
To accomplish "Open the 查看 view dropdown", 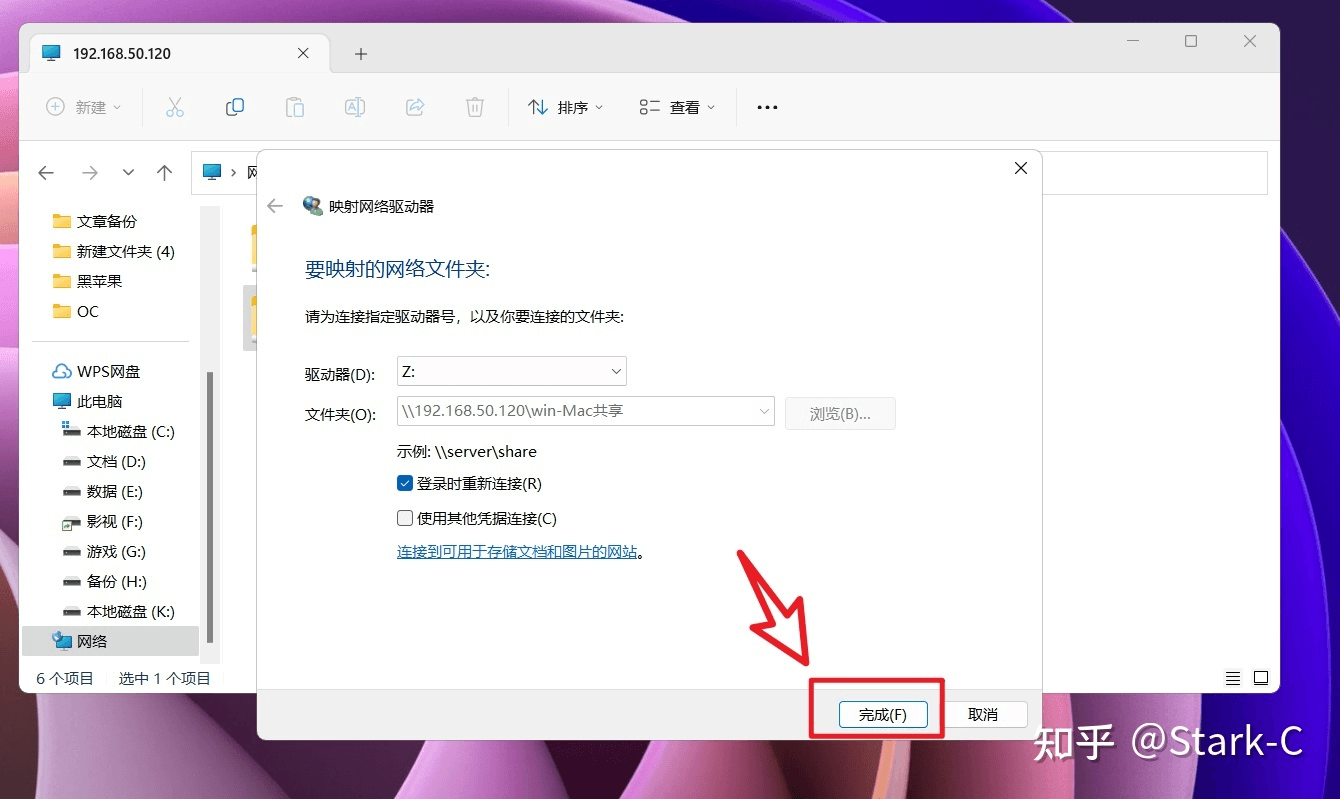I will point(677,106).
